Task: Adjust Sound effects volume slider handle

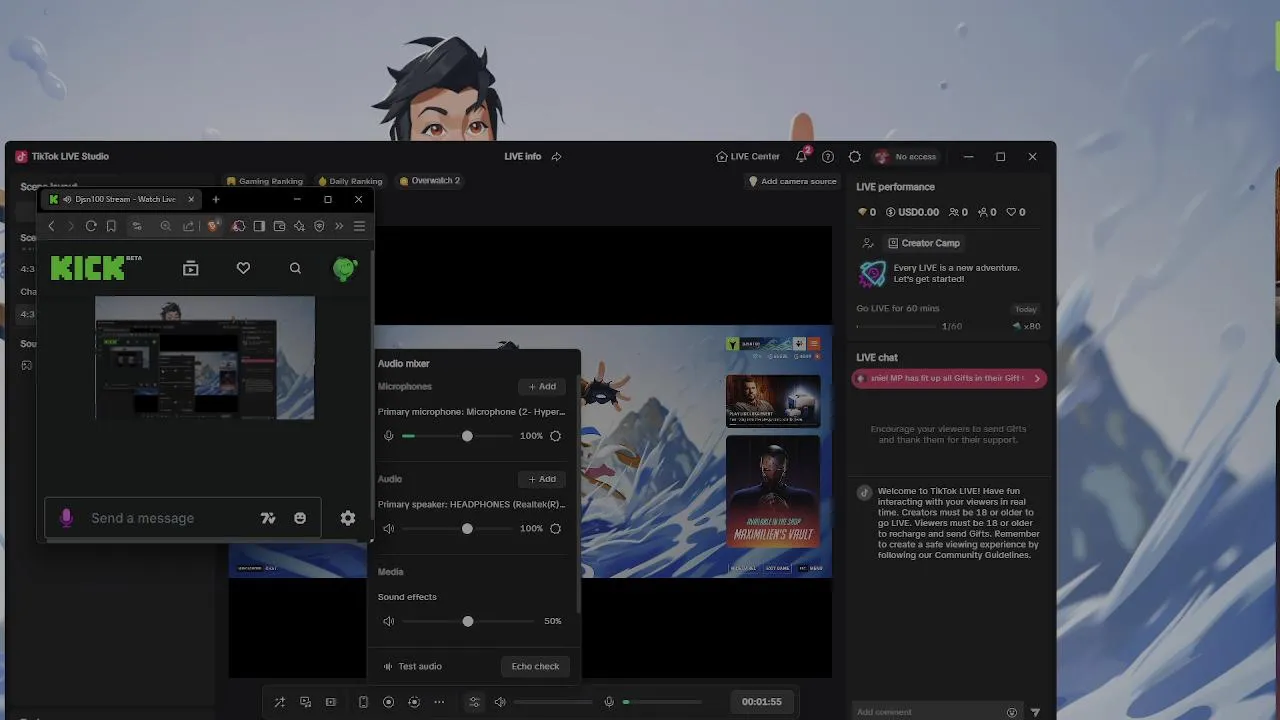Action: pyautogui.click(x=468, y=621)
